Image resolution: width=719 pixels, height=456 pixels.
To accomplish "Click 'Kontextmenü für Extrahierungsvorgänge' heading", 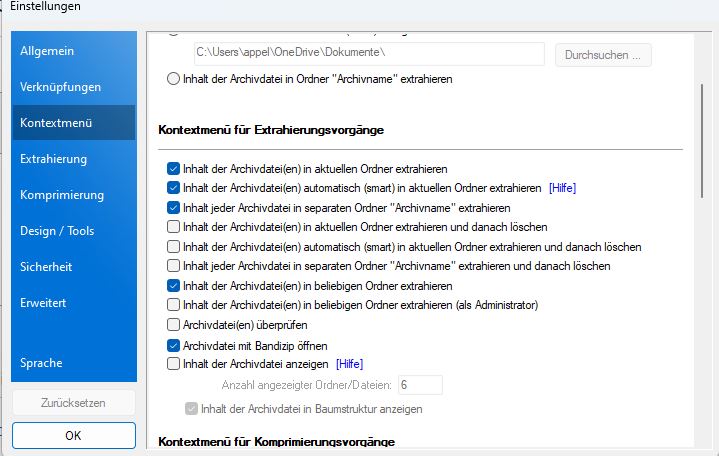I will coord(271,130).
